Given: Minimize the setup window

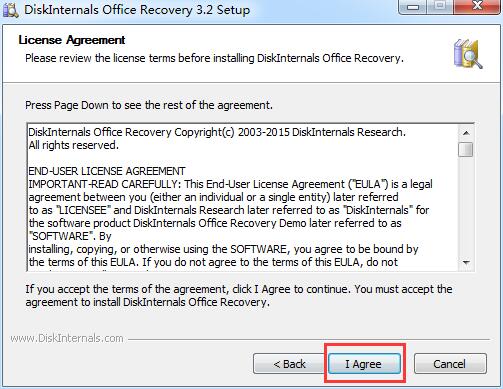Looking at the screenshot, I should pyautogui.click(x=412, y=7).
